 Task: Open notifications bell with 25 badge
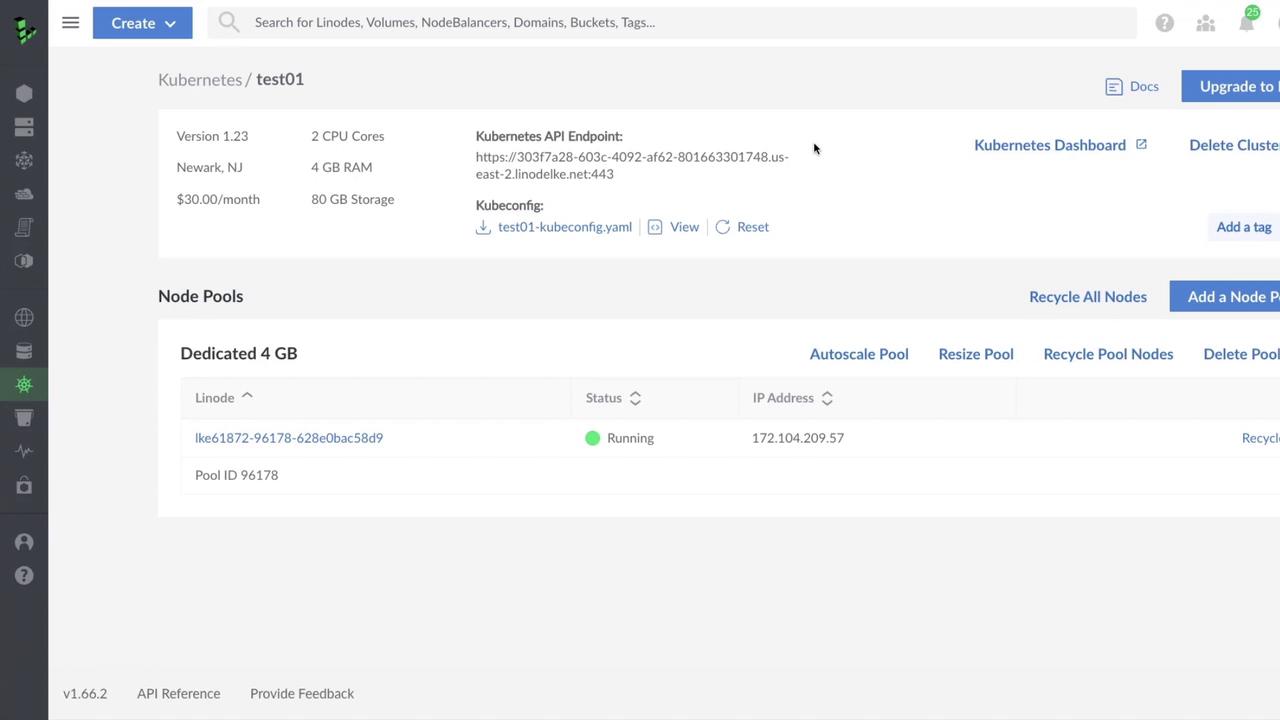pos(1246,22)
